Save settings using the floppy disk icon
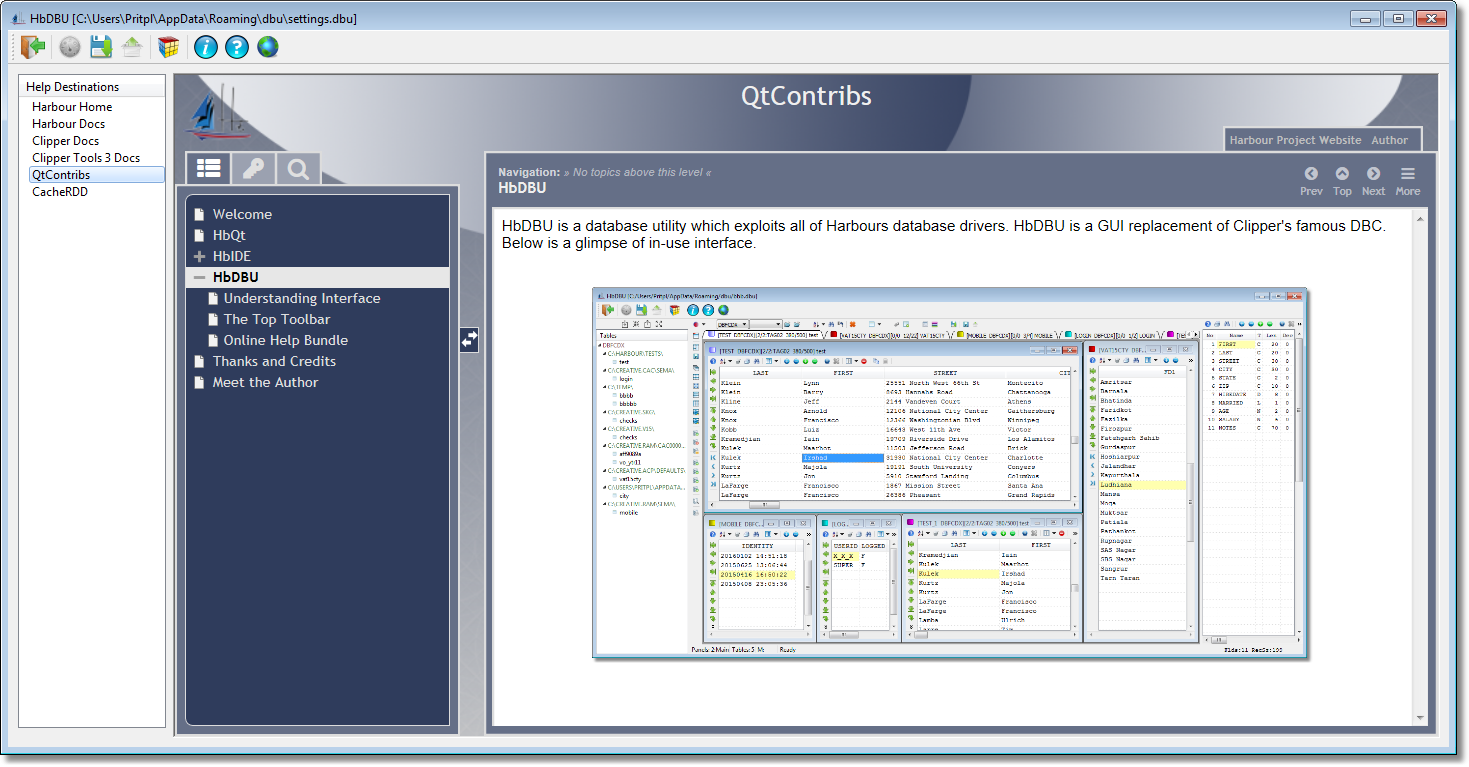The width and height of the screenshot is (1469, 767). coord(100,46)
